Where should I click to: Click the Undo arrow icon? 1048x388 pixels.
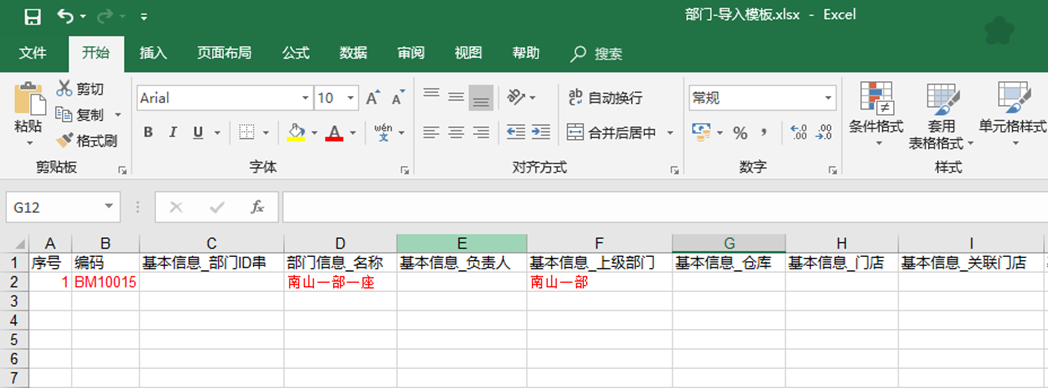(x=66, y=16)
